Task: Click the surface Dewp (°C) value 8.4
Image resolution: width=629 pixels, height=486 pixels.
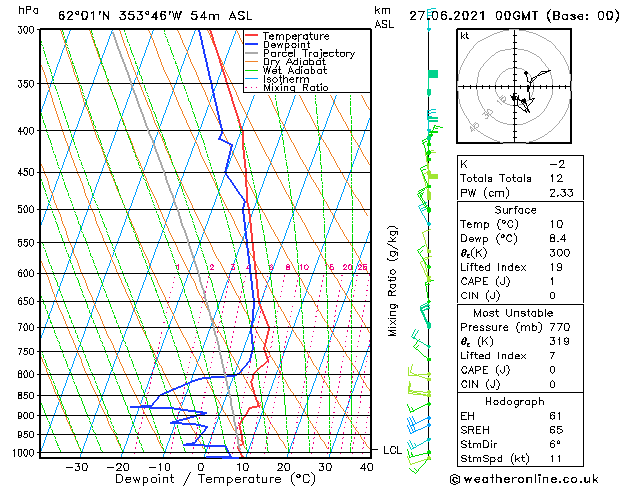Action: tap(558, 239)
